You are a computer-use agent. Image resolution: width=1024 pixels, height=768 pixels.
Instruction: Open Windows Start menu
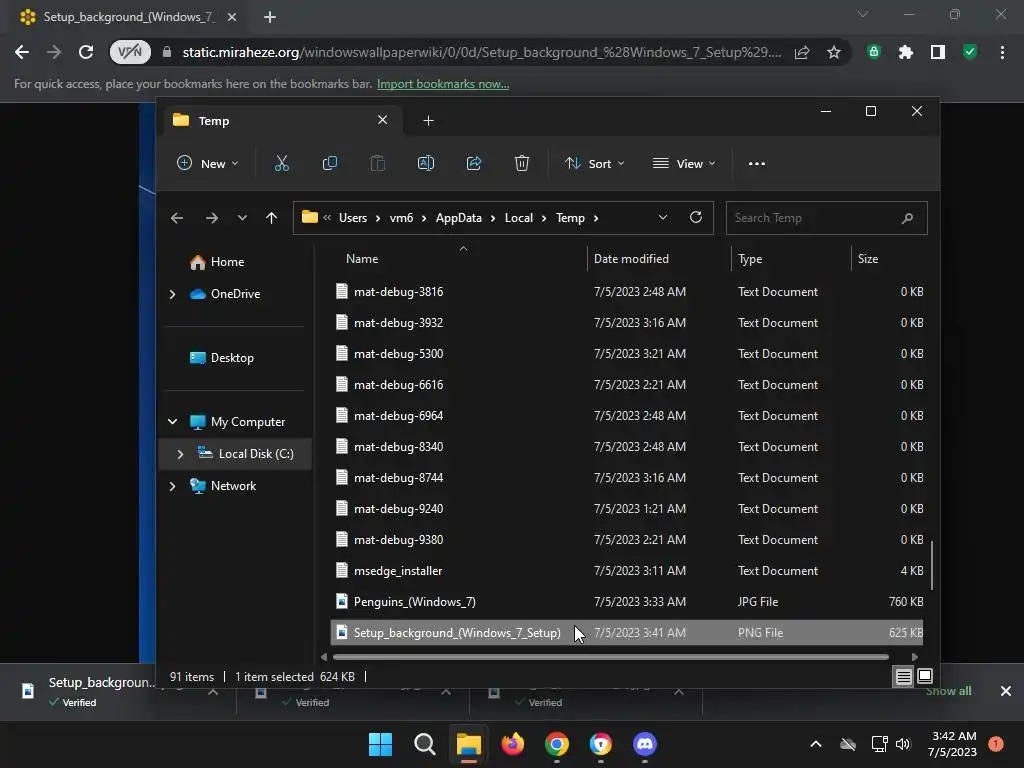tap(380, 744)
